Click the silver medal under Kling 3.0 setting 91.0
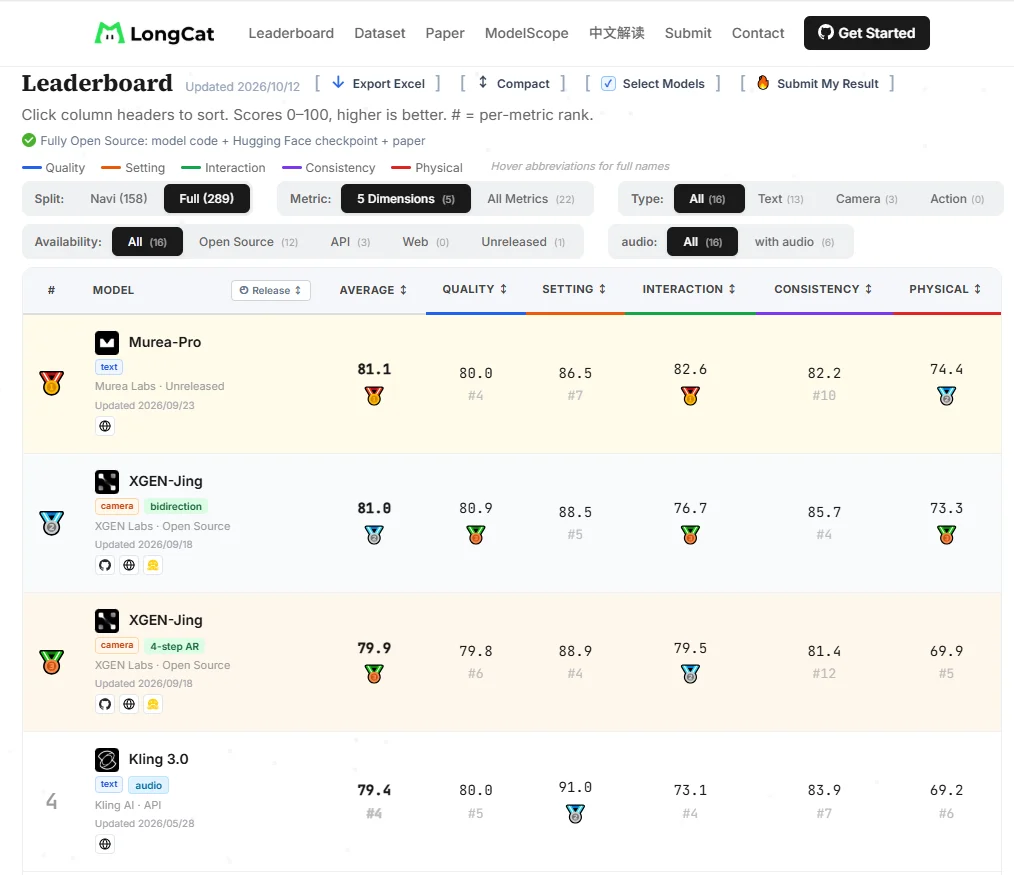Screen dimensions: 1014x875 click(x=575, y=813)
